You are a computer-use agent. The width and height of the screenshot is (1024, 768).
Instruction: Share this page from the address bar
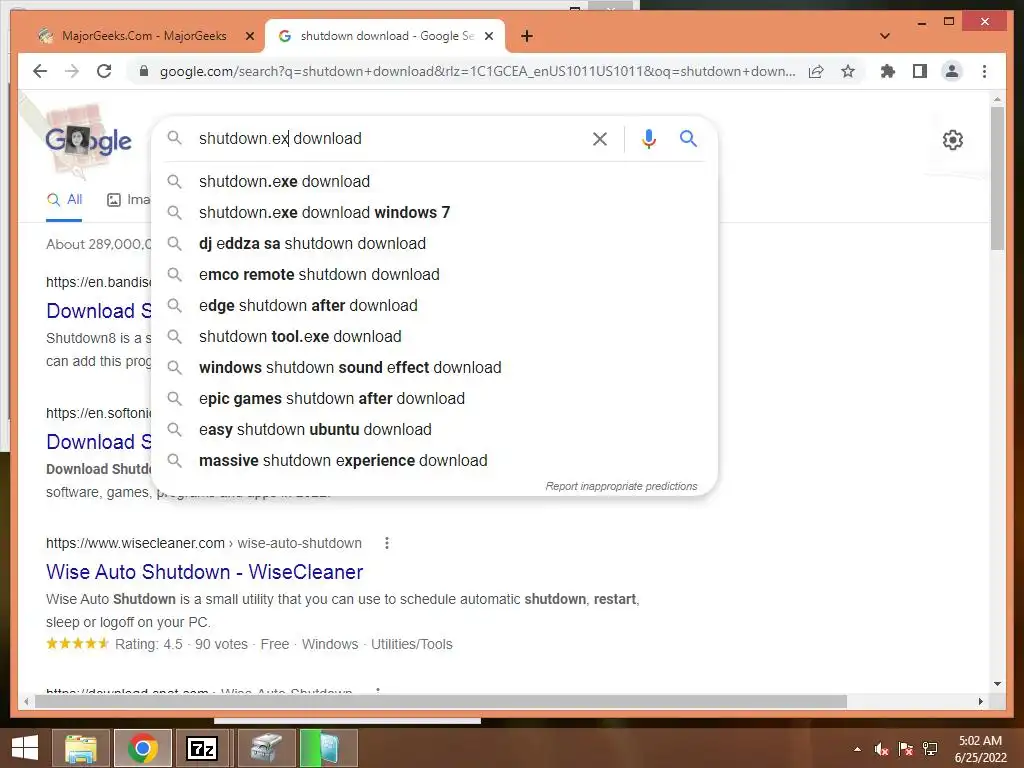click(816, 71)
